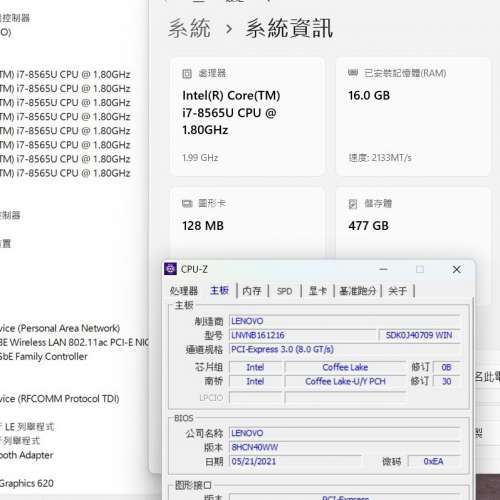This screenshot has width=500, height=500.
Task: Click the storage icon on 儲存體 card
Action: click(353, 204)
